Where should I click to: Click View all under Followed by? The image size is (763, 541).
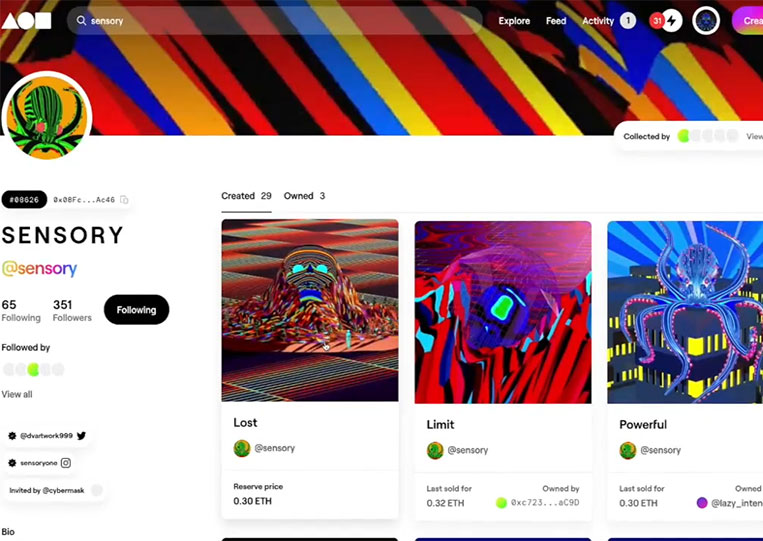pyautogui.click(x=17, y=394)
